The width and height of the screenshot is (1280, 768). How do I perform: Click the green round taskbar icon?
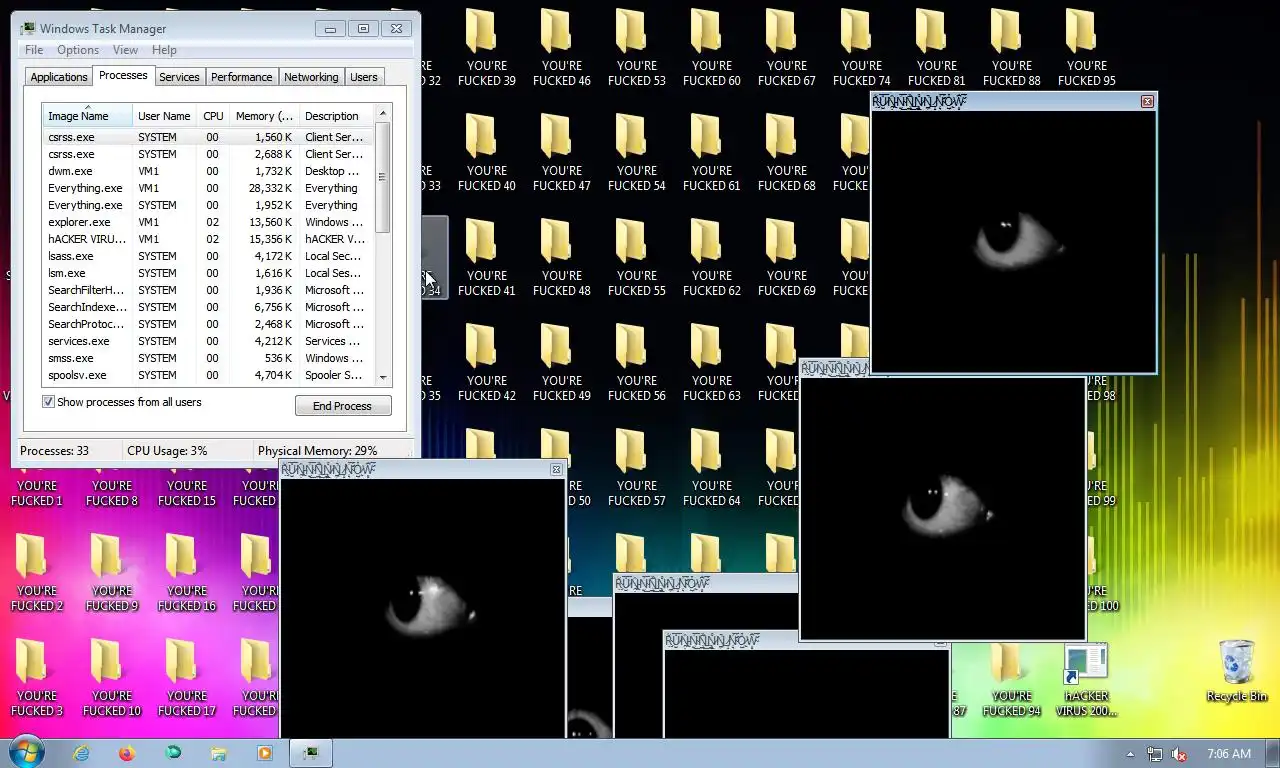click(x=173, y=753)
